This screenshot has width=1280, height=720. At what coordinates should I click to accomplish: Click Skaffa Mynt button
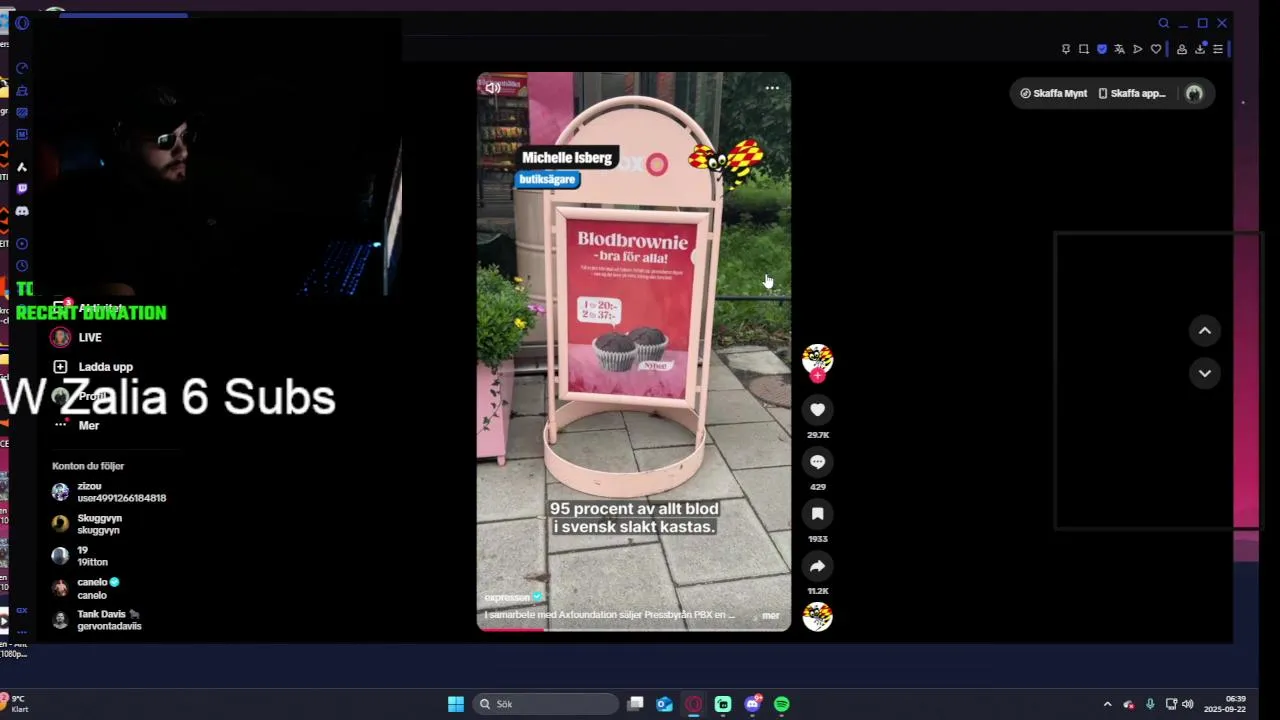[x=1053, y=93]
